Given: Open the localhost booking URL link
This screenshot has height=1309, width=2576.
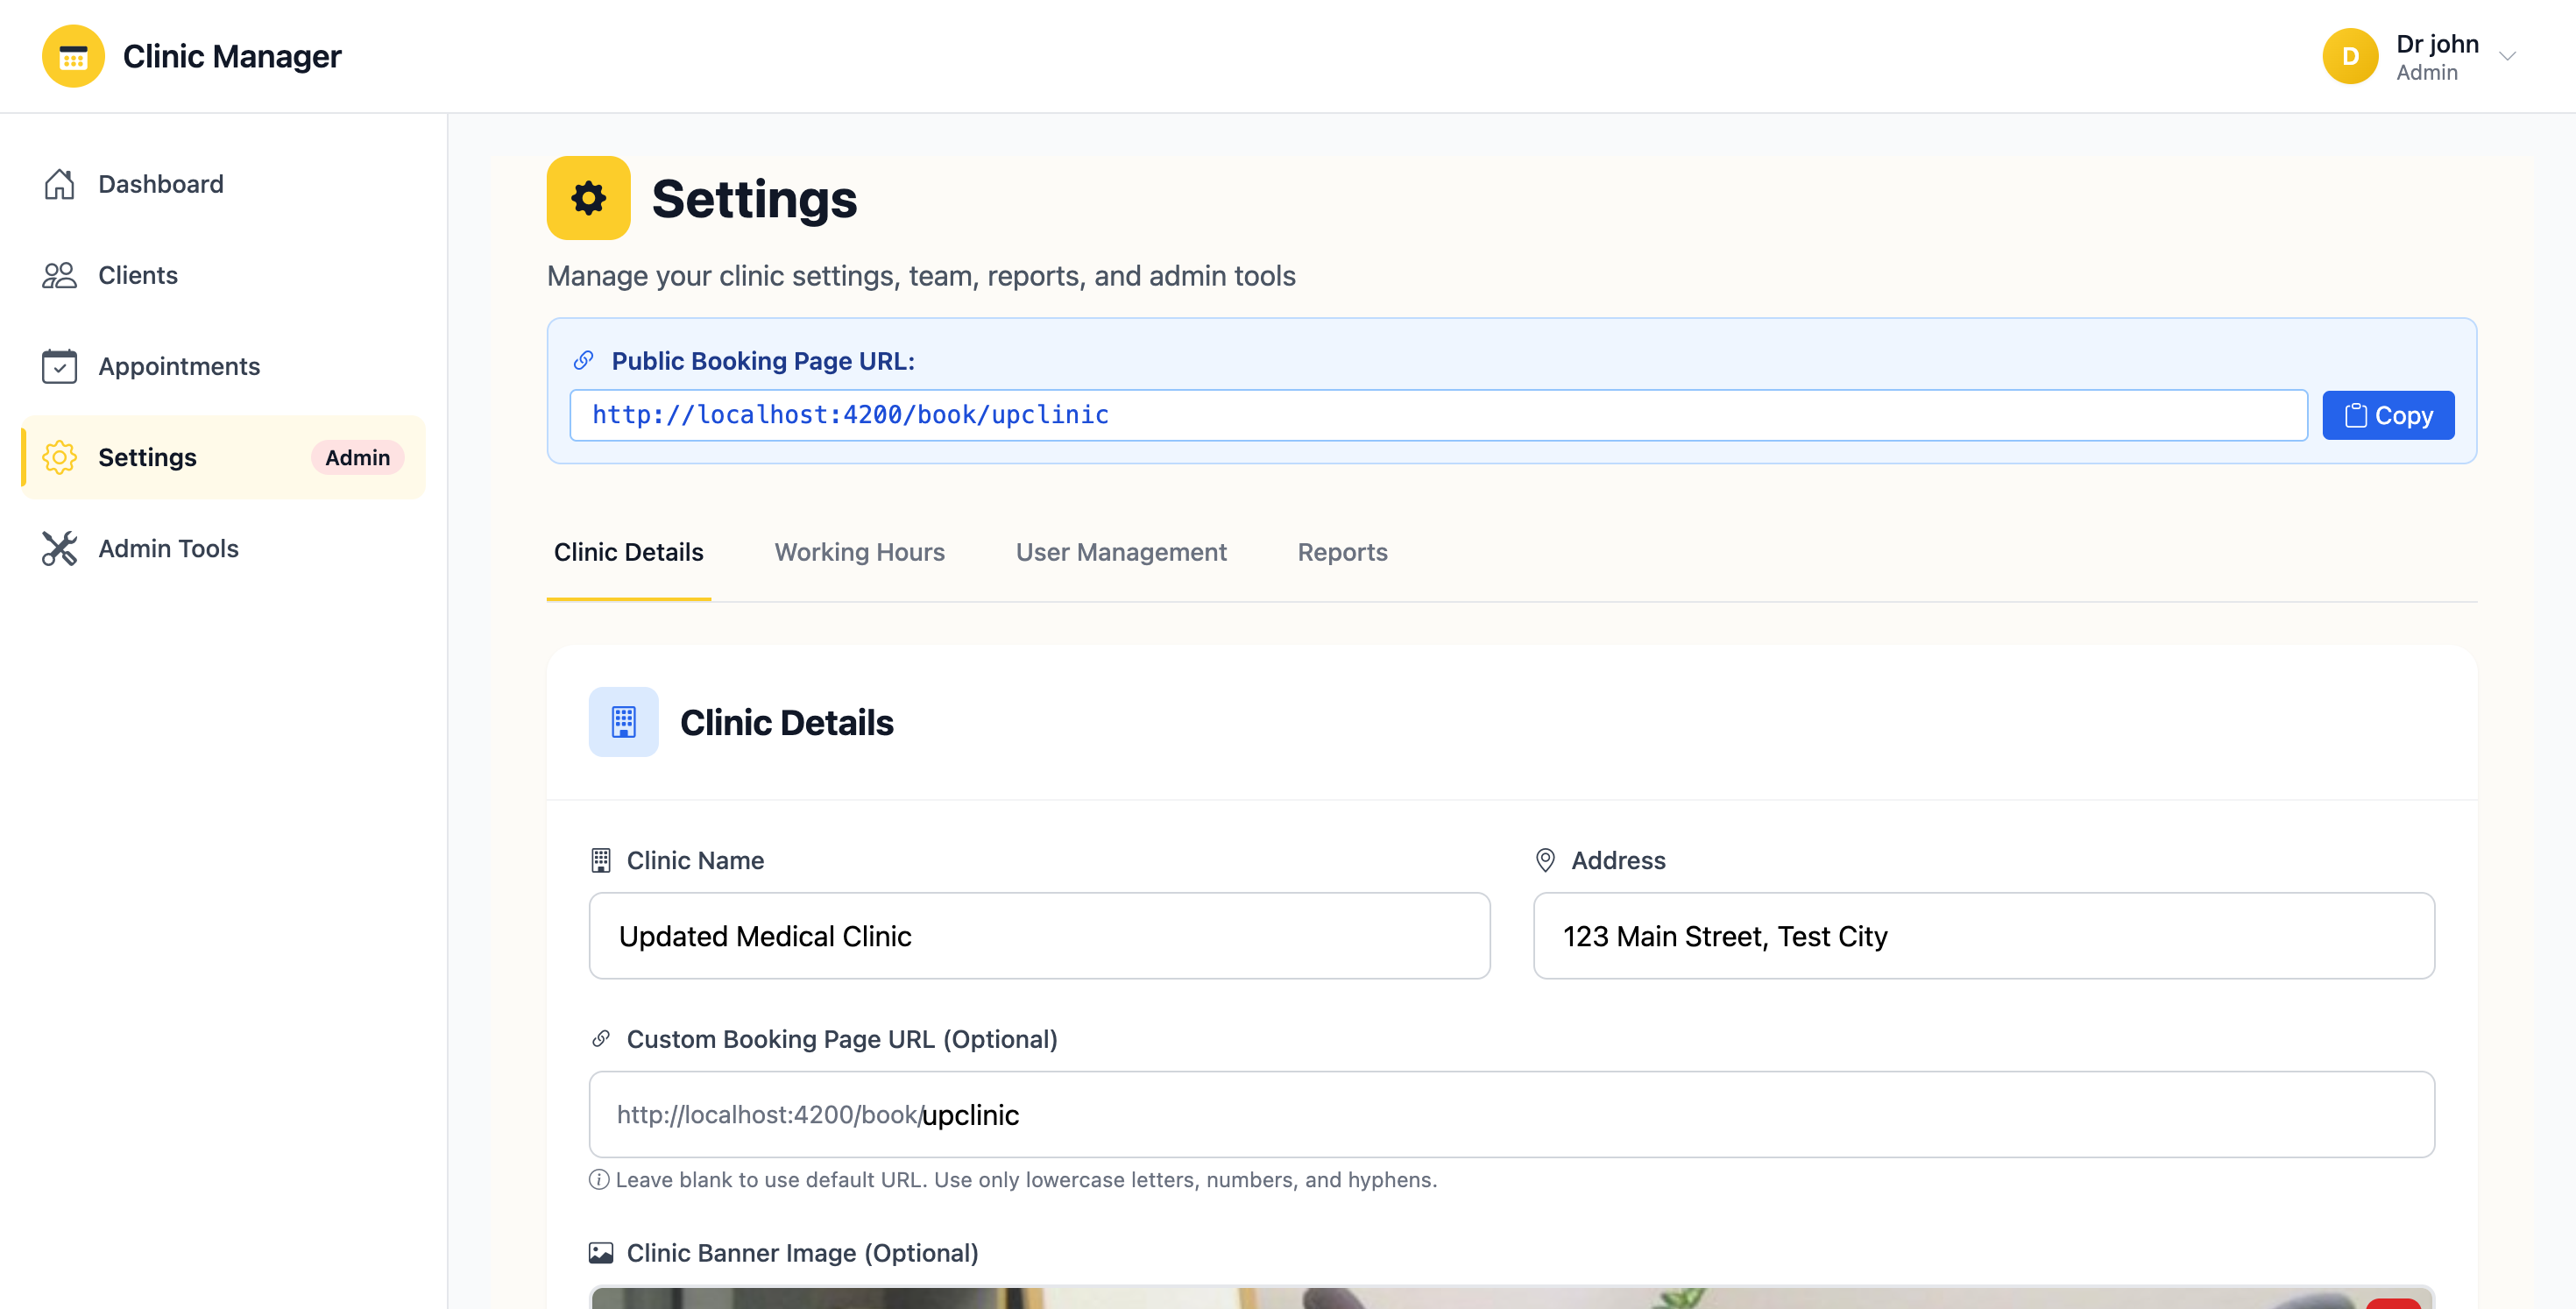Looking at the screenshot, I should pos(850,414).
